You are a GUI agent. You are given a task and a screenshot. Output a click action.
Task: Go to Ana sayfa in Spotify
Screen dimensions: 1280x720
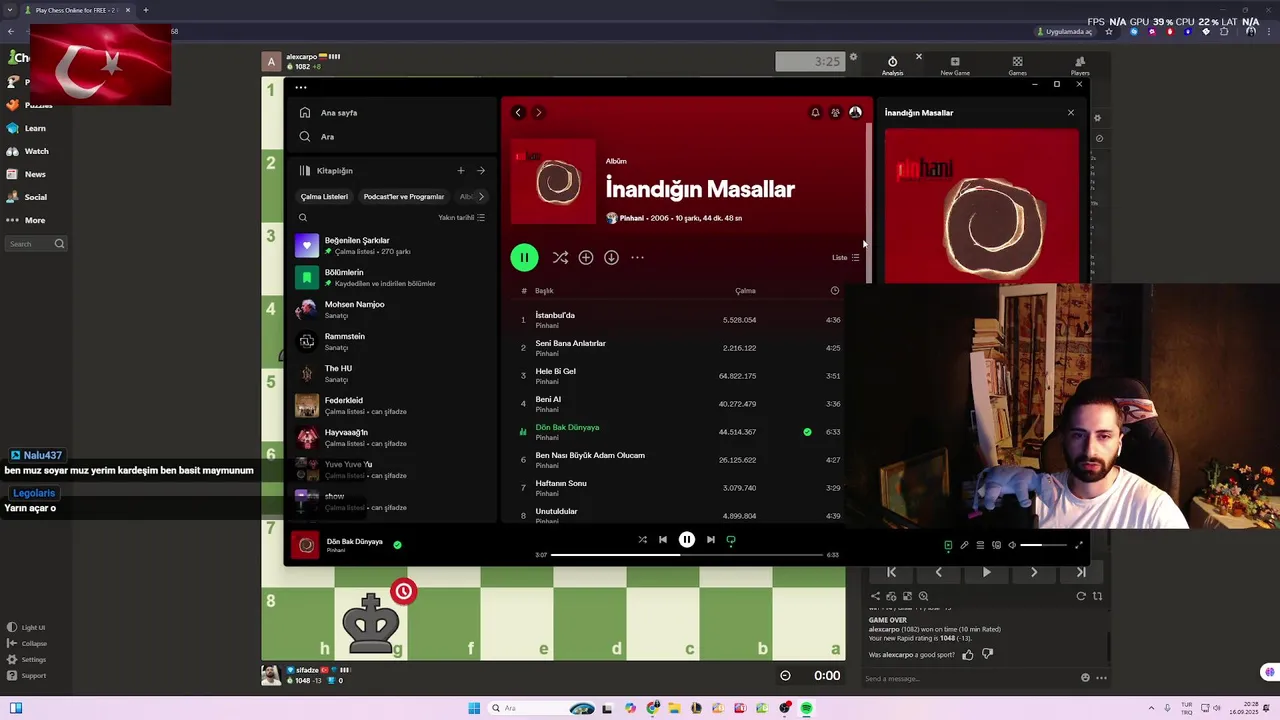(x=328, y=113)
